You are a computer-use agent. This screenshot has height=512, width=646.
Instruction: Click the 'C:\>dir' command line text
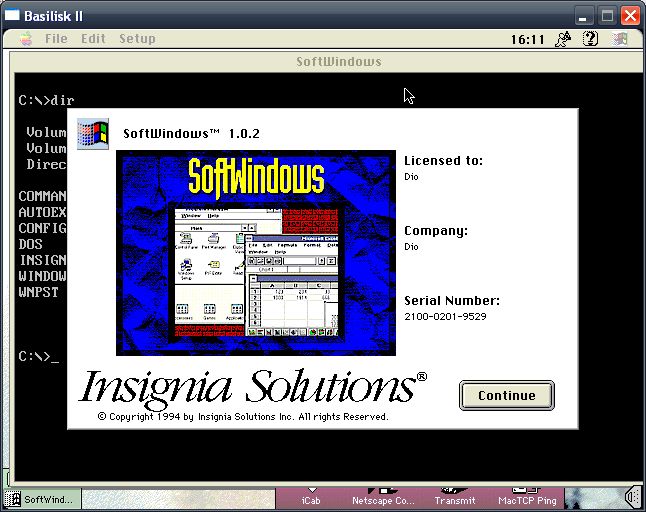[46, 100]
